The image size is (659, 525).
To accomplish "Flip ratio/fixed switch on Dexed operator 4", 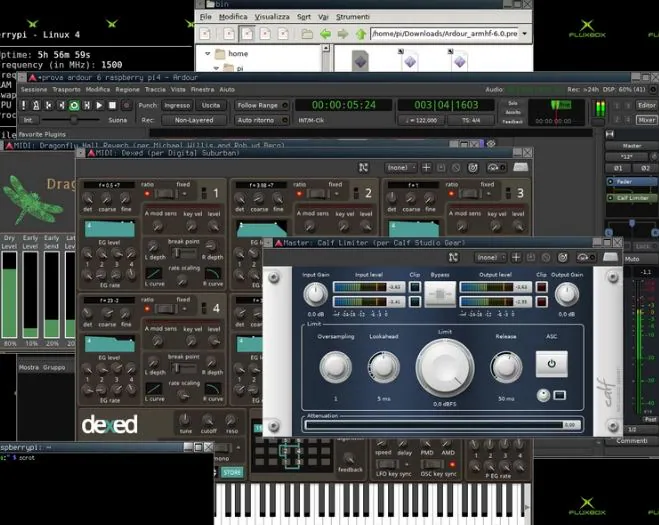I will click(x=164, y=309).
